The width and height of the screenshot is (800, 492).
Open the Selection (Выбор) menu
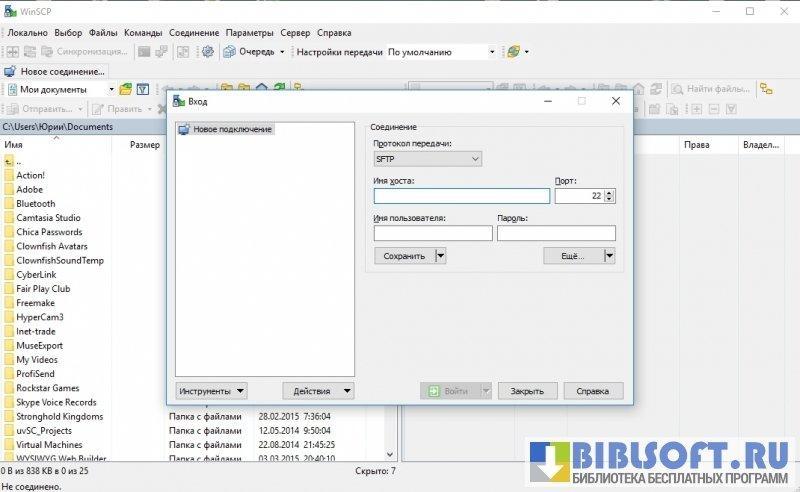tap(68, 33)
